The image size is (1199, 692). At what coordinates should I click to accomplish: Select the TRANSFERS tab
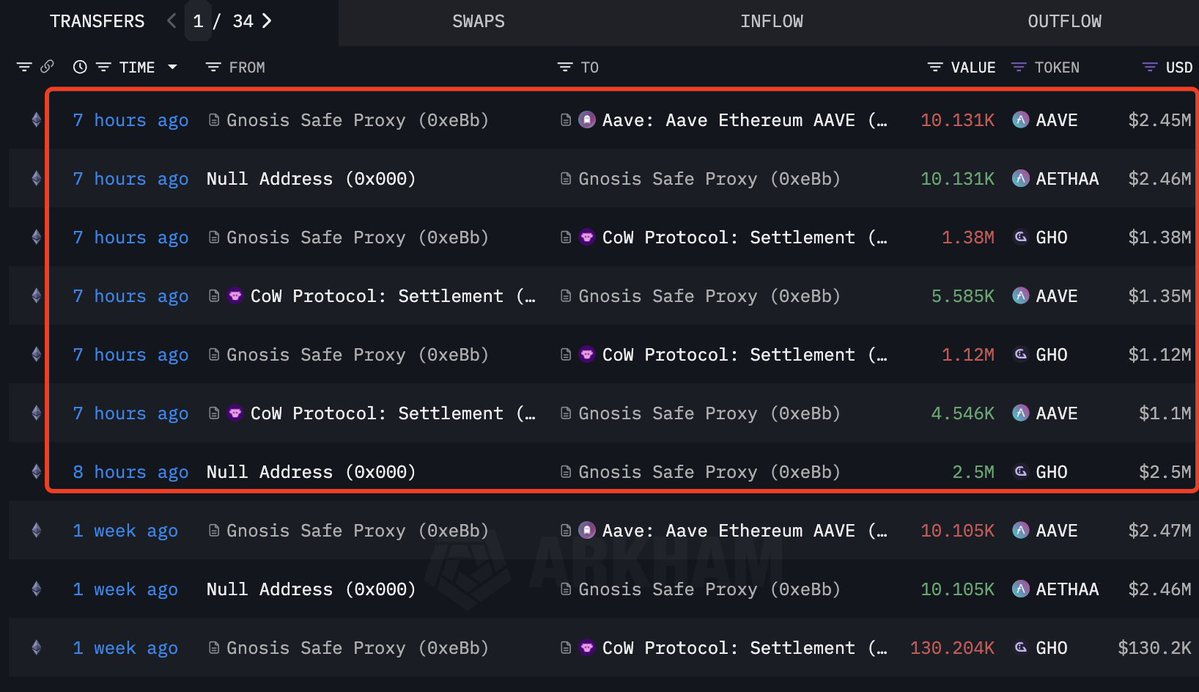97,21
